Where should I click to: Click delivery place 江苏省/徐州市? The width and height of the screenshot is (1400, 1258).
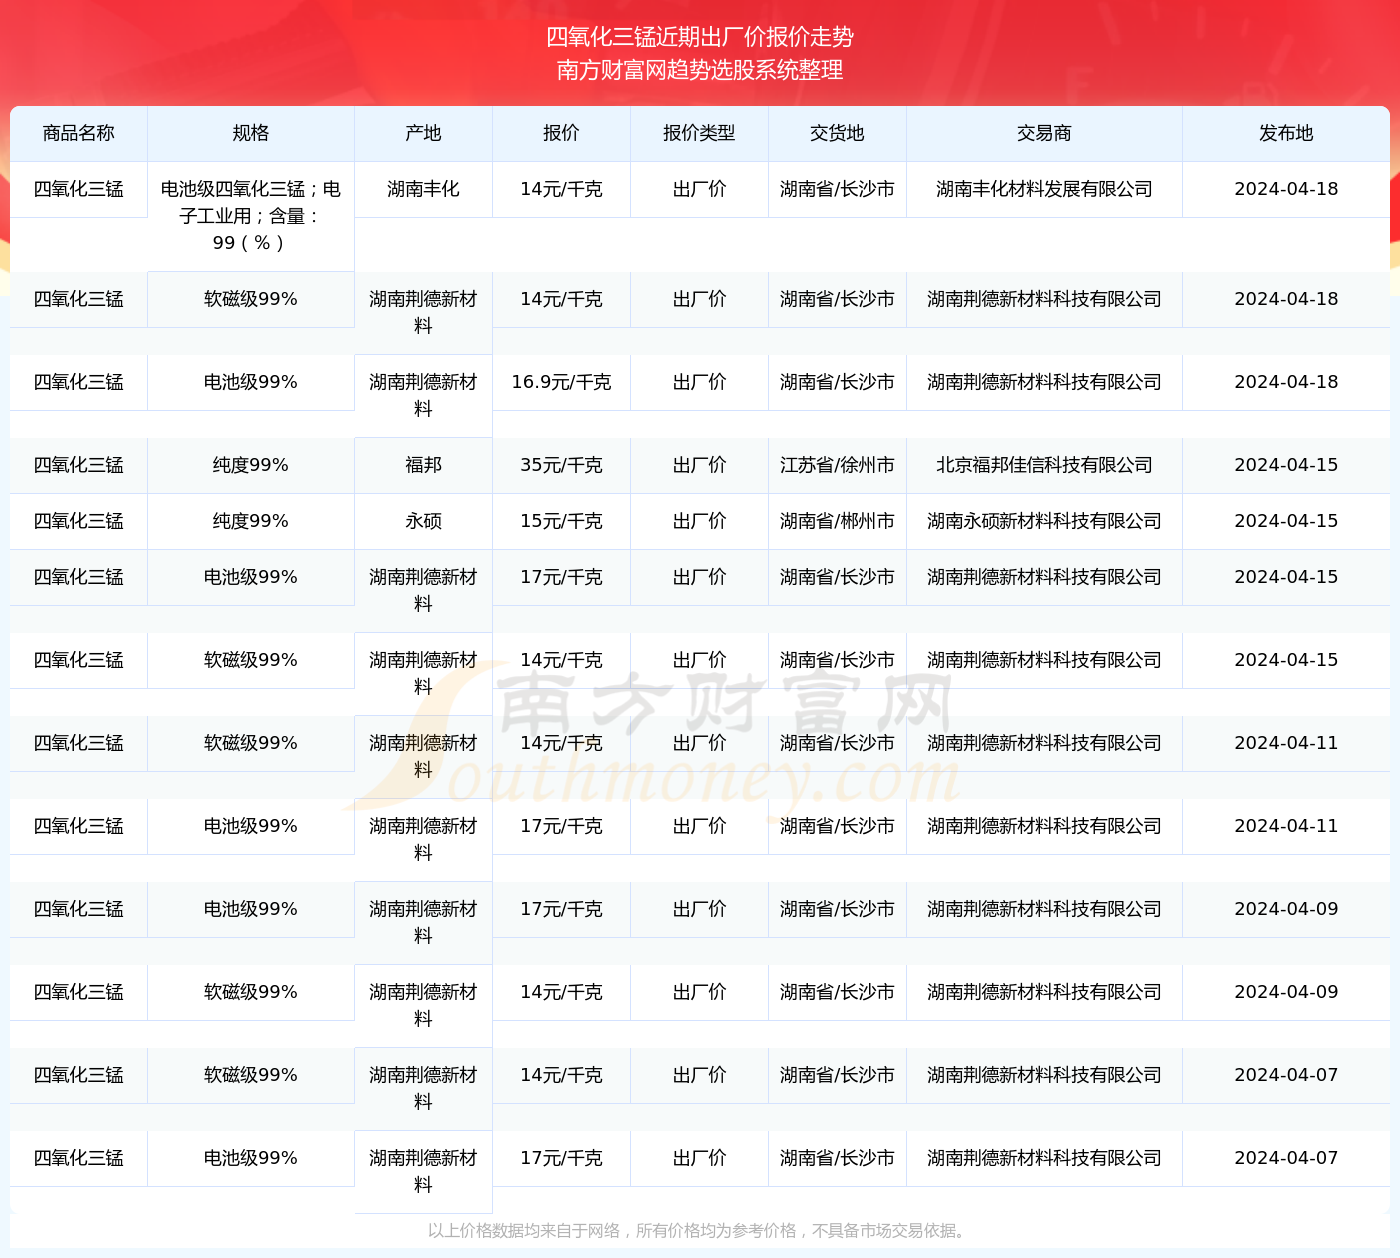pos(837,465)
